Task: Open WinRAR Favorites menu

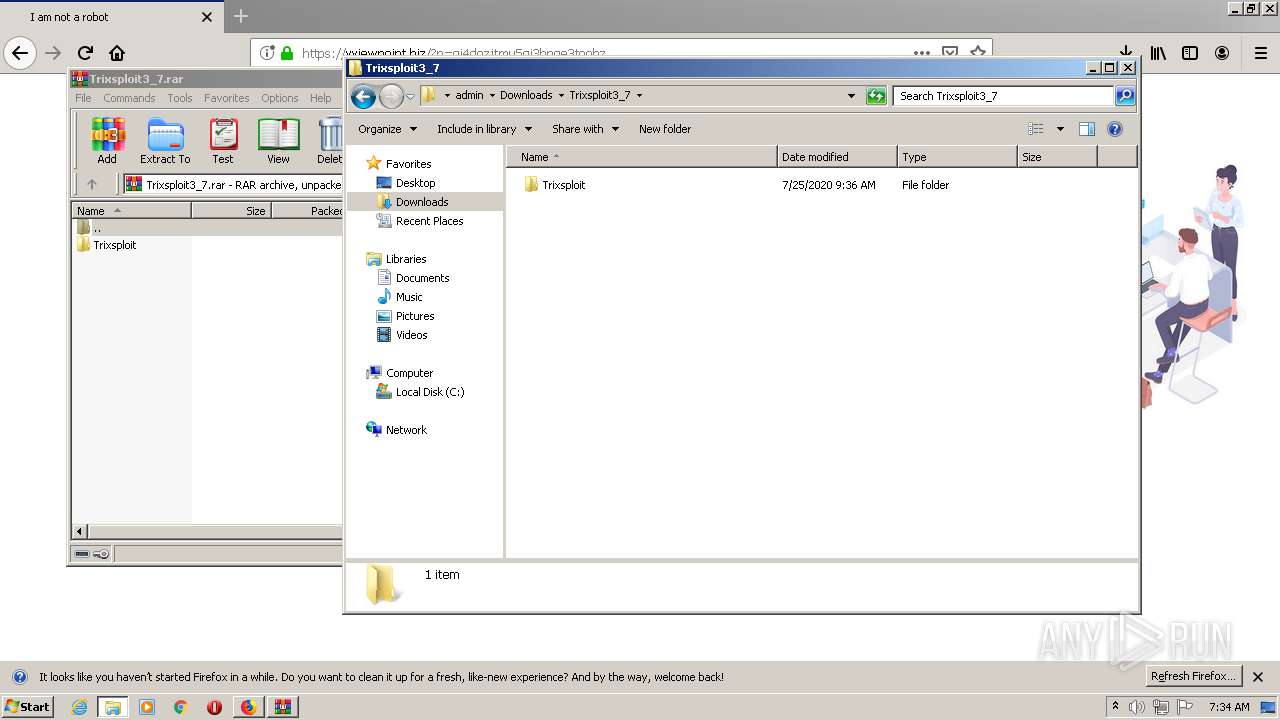Action: (x=227, y=98)
